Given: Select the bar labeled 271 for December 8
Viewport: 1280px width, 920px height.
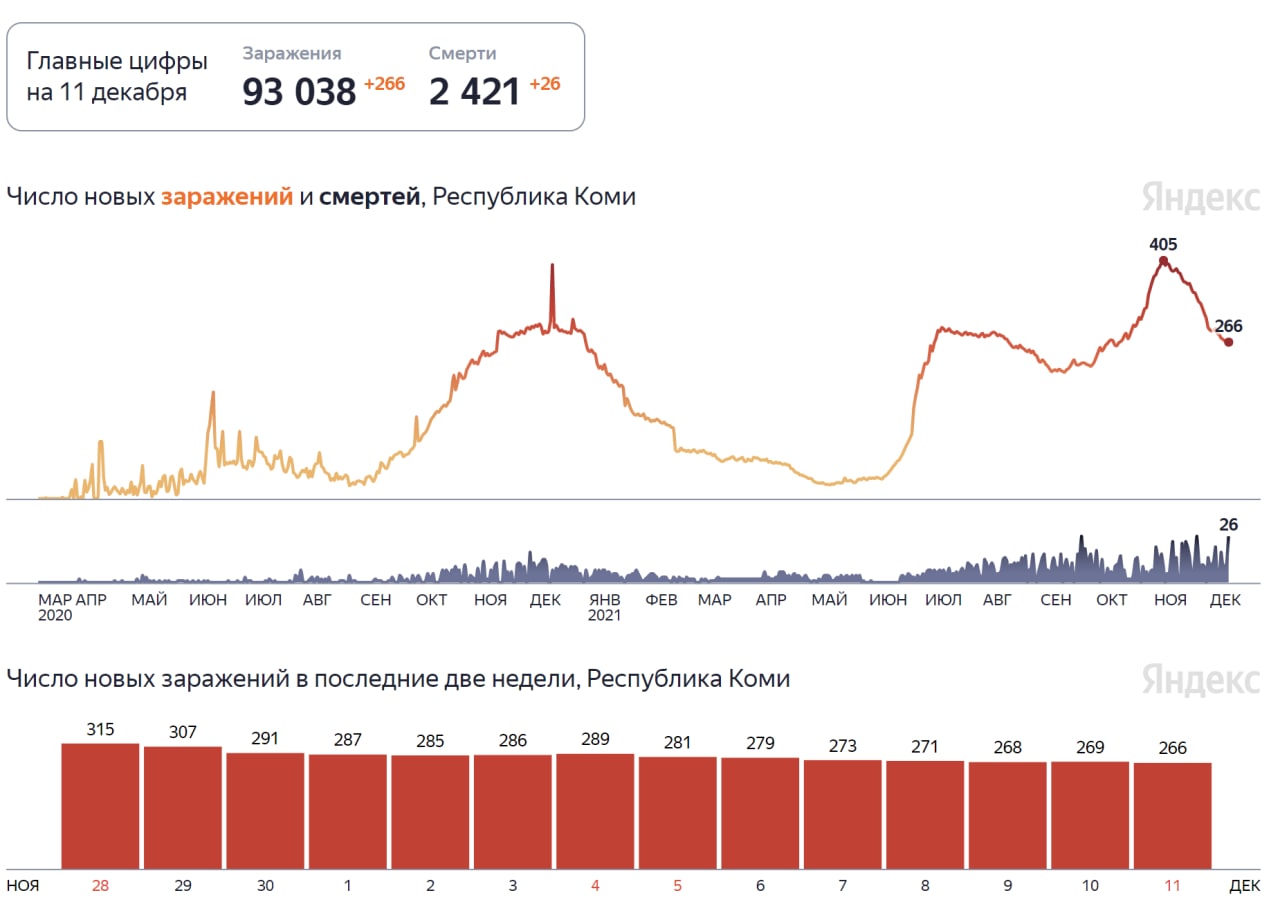Looking at the screenshot, I should (x=925, y=815).
